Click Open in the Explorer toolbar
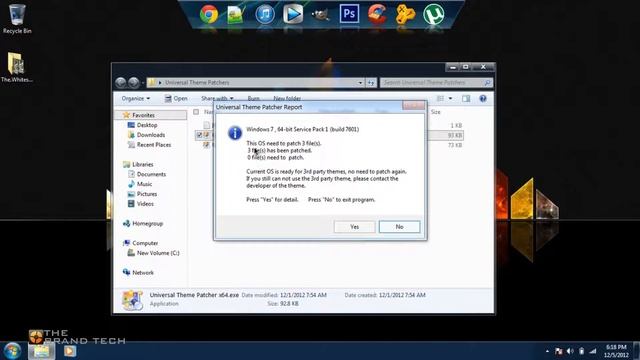640x360 pixels. 176,98
